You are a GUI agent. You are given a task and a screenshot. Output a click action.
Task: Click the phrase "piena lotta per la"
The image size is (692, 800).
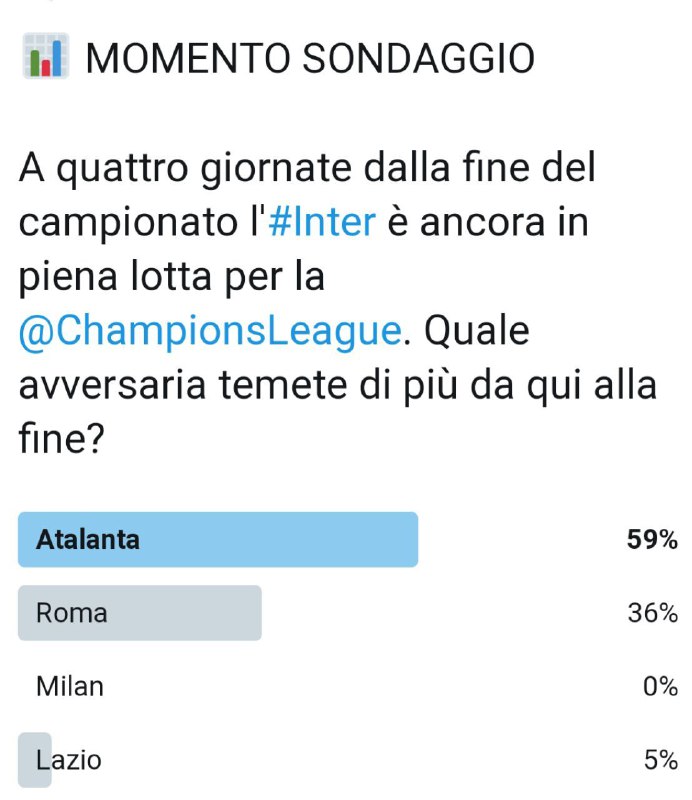[x=171, y=277]
